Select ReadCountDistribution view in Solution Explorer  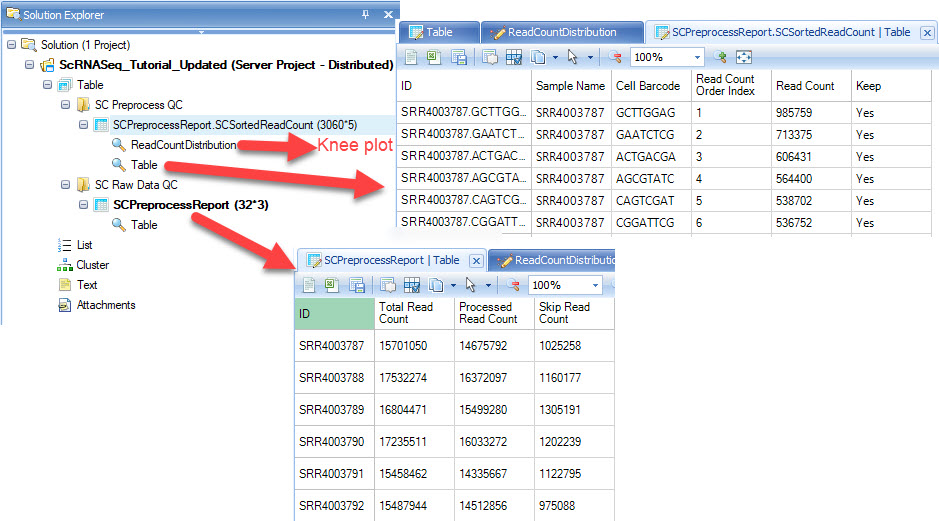(x=183, y=145)
